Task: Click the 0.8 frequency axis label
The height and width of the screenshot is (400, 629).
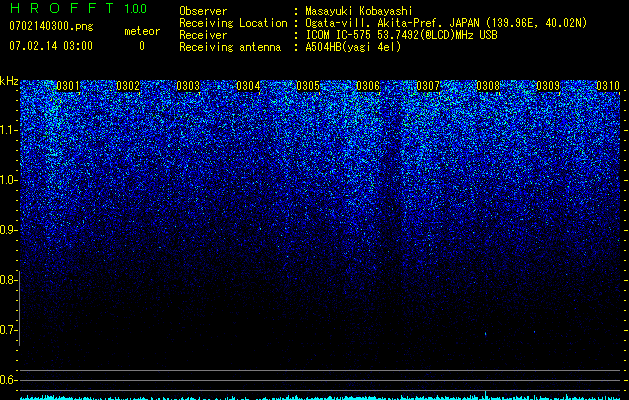Action: pyautogui.click(x=8, y=280)
